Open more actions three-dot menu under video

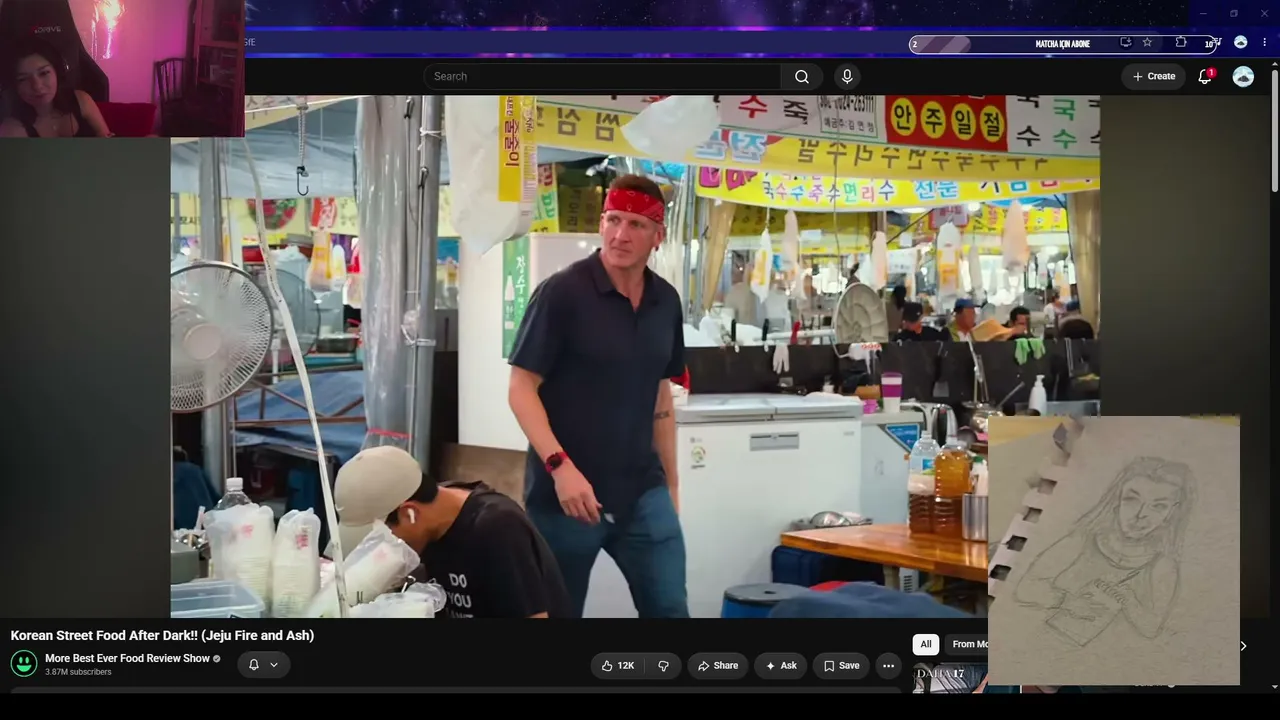coord(888,665)
